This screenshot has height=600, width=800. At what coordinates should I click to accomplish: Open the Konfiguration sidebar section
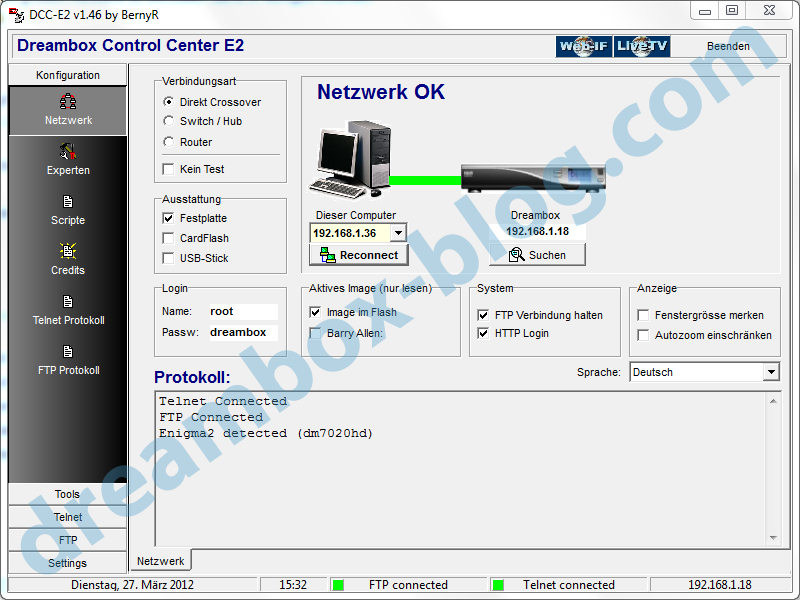pos(67,75)
